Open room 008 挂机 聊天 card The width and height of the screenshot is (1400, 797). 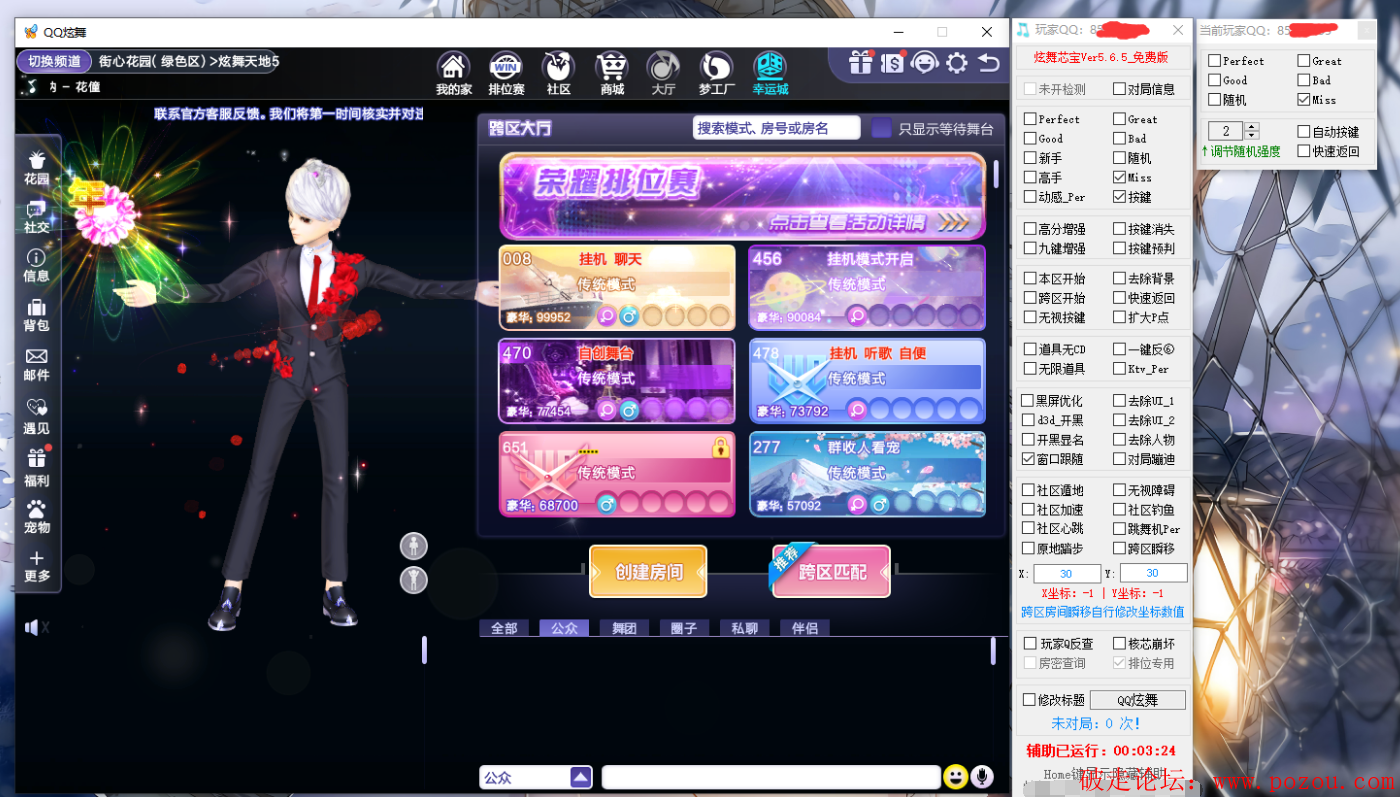tap(617, 287)
